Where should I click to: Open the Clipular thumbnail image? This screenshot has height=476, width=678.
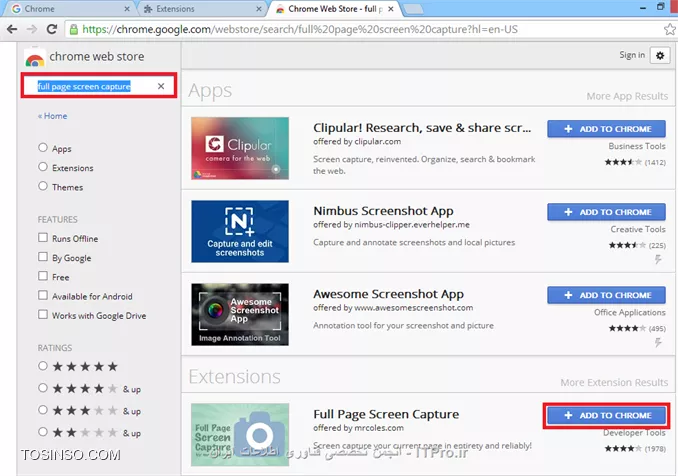coord(240,148)
